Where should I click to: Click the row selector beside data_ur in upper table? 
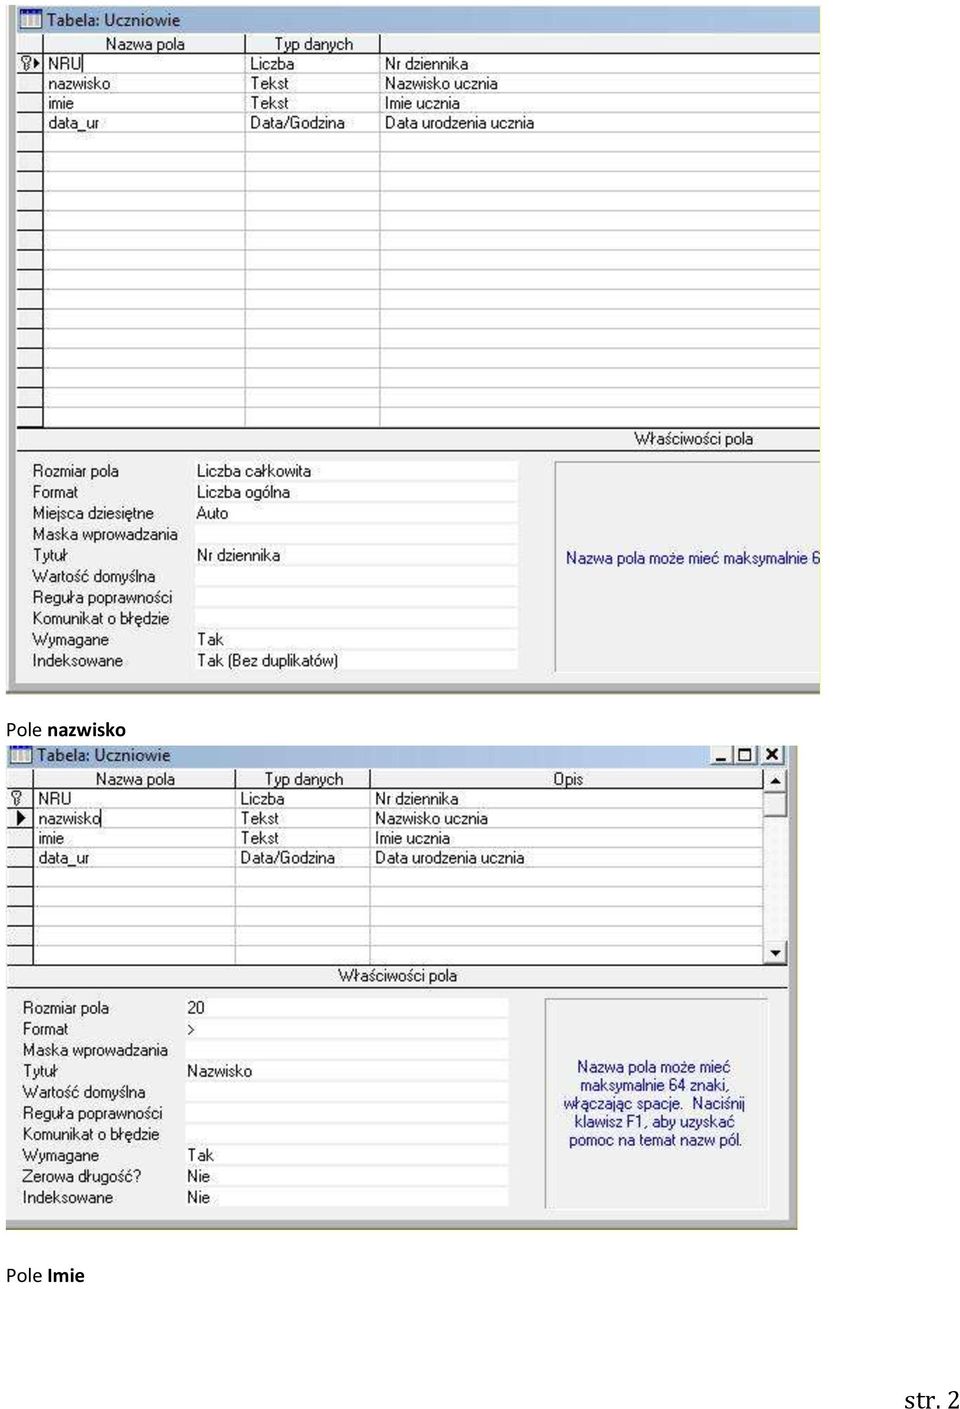pyautogui.click(x=30, y=123)
